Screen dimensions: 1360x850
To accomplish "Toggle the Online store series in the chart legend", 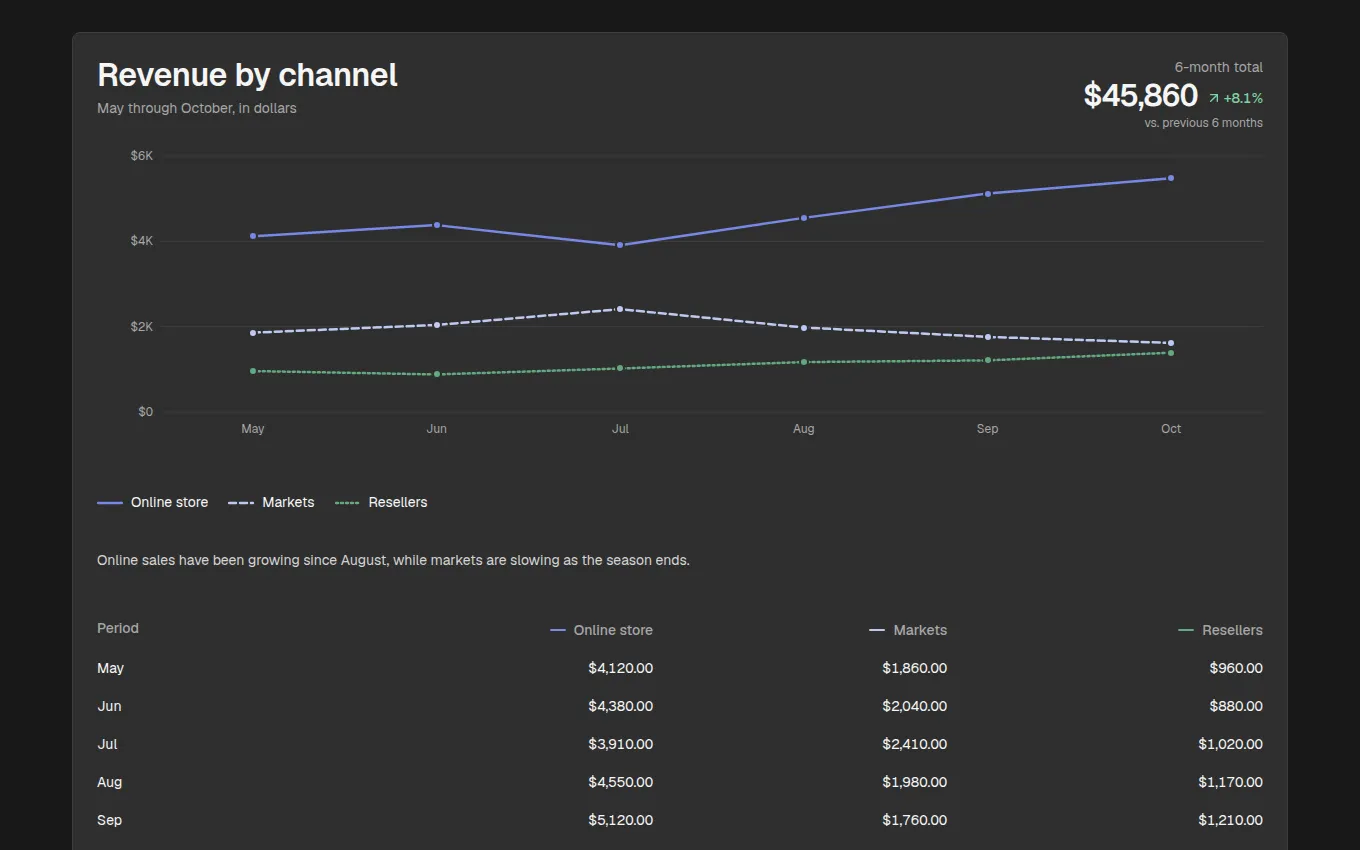I will coord(153,502).
